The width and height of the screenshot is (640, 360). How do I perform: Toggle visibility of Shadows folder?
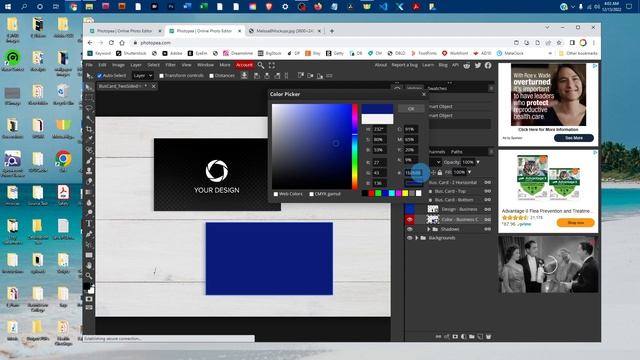410,229
